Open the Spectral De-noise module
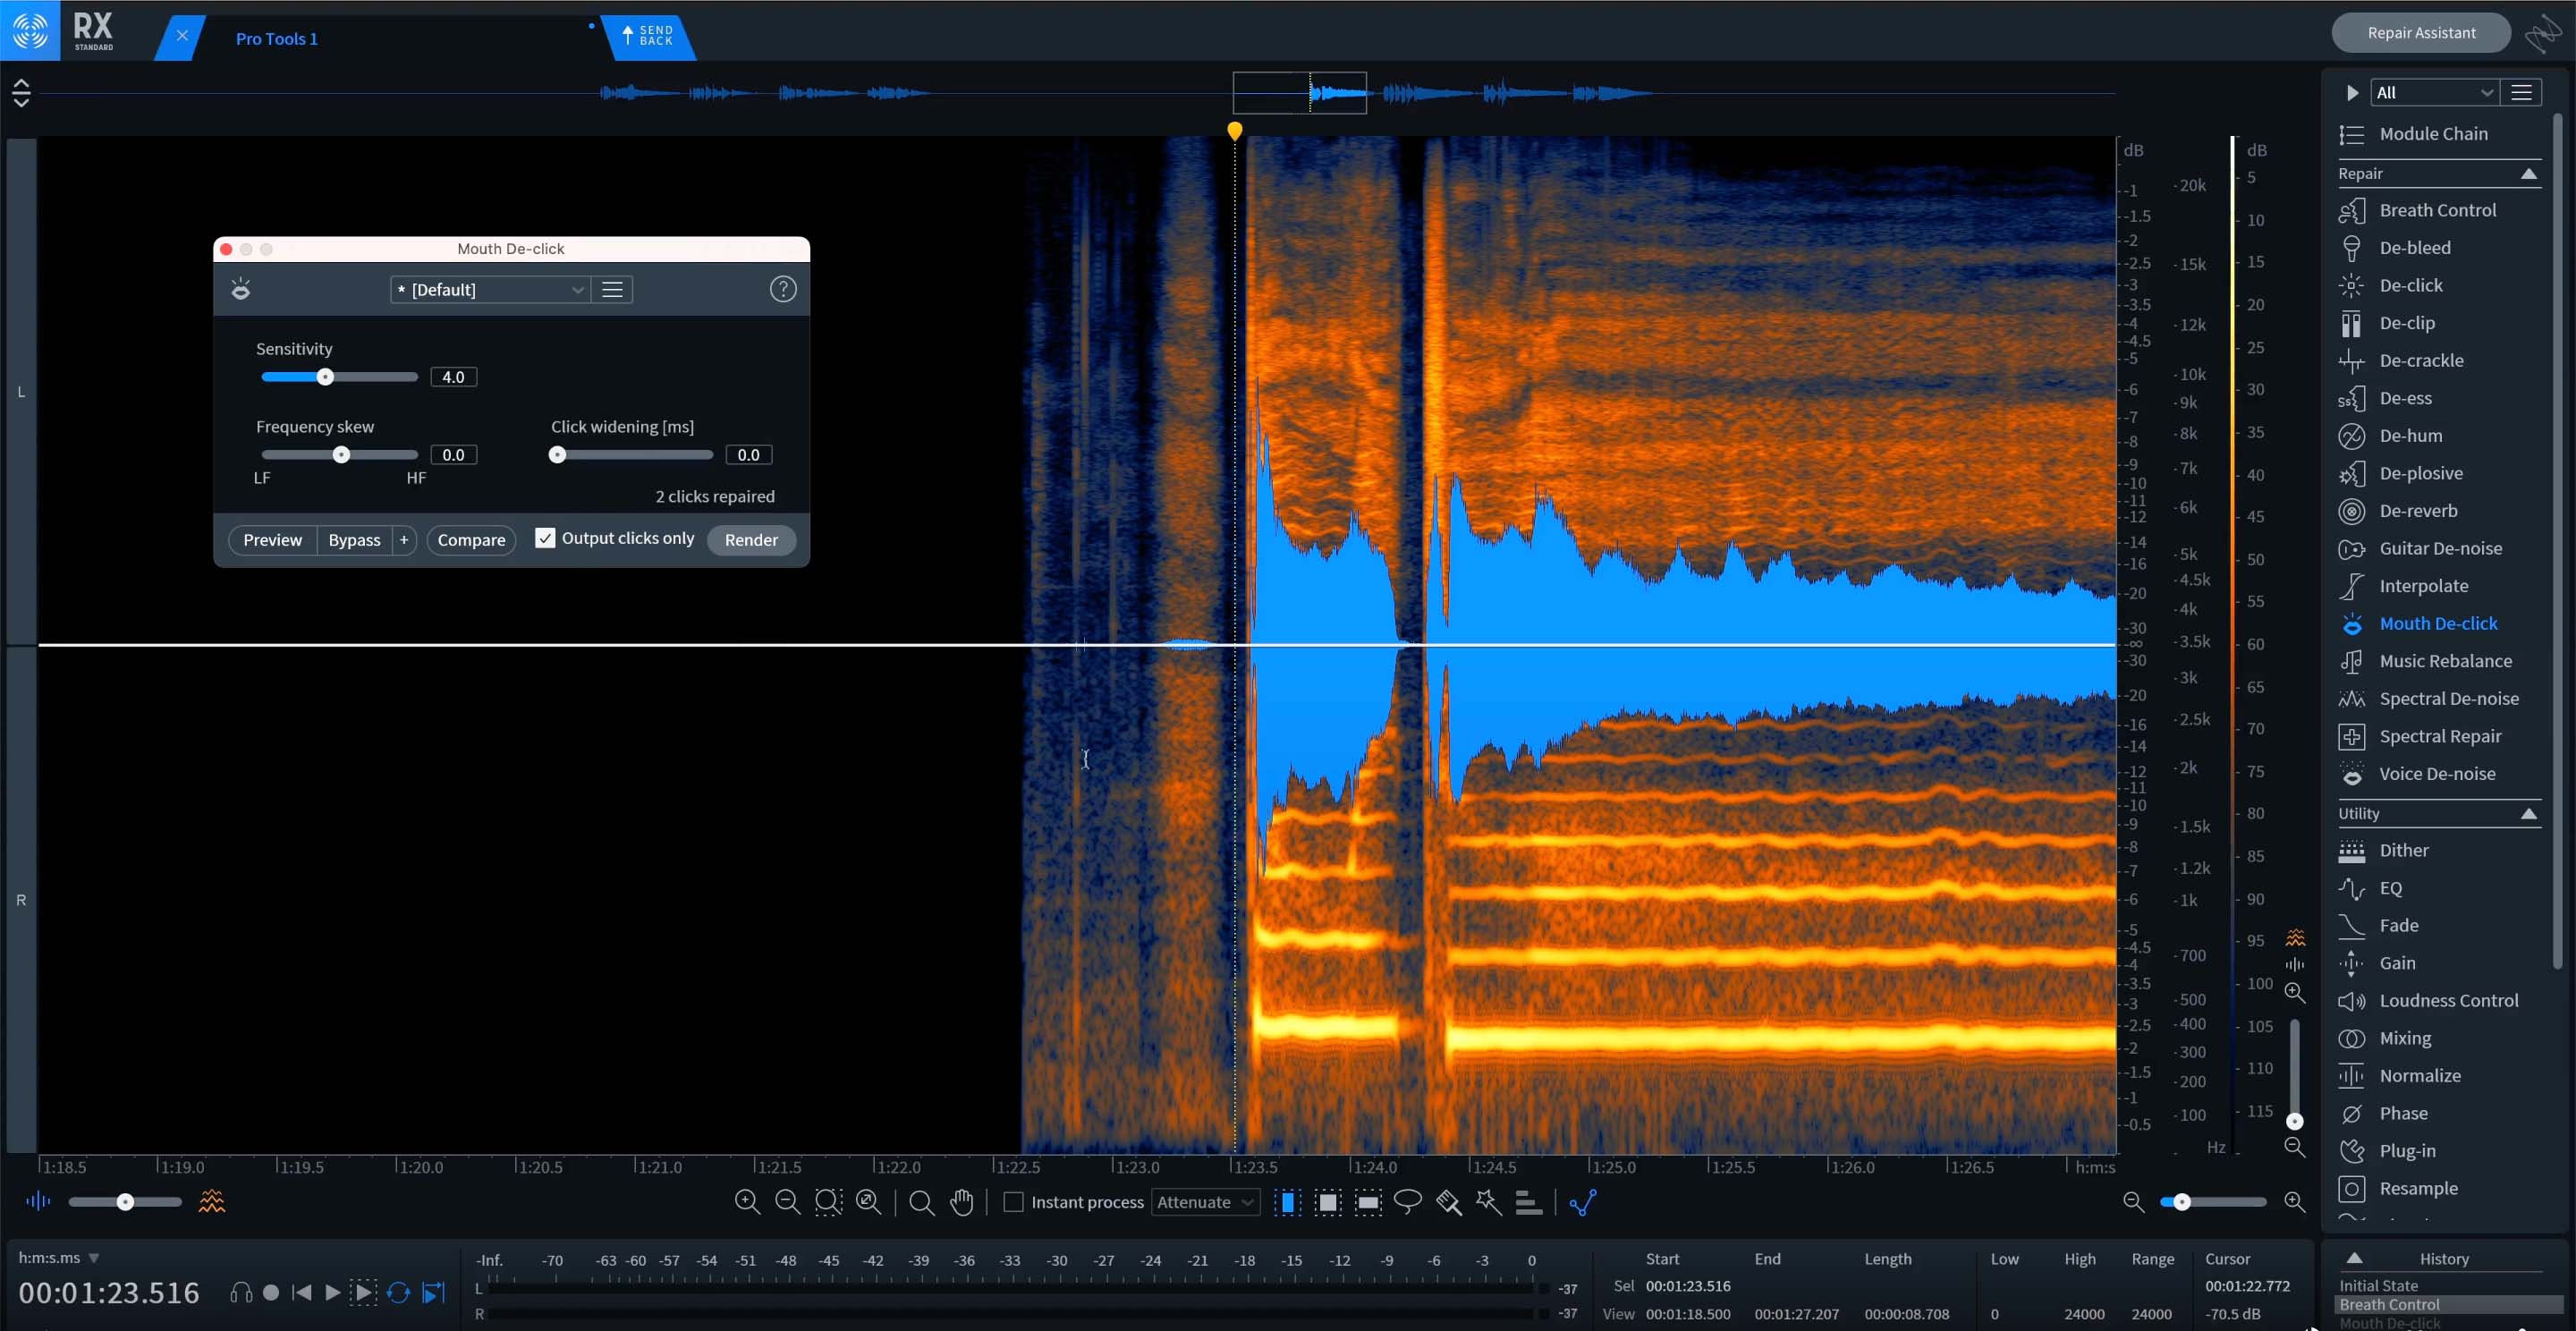2576x1331 pixels. [2448, 699]
